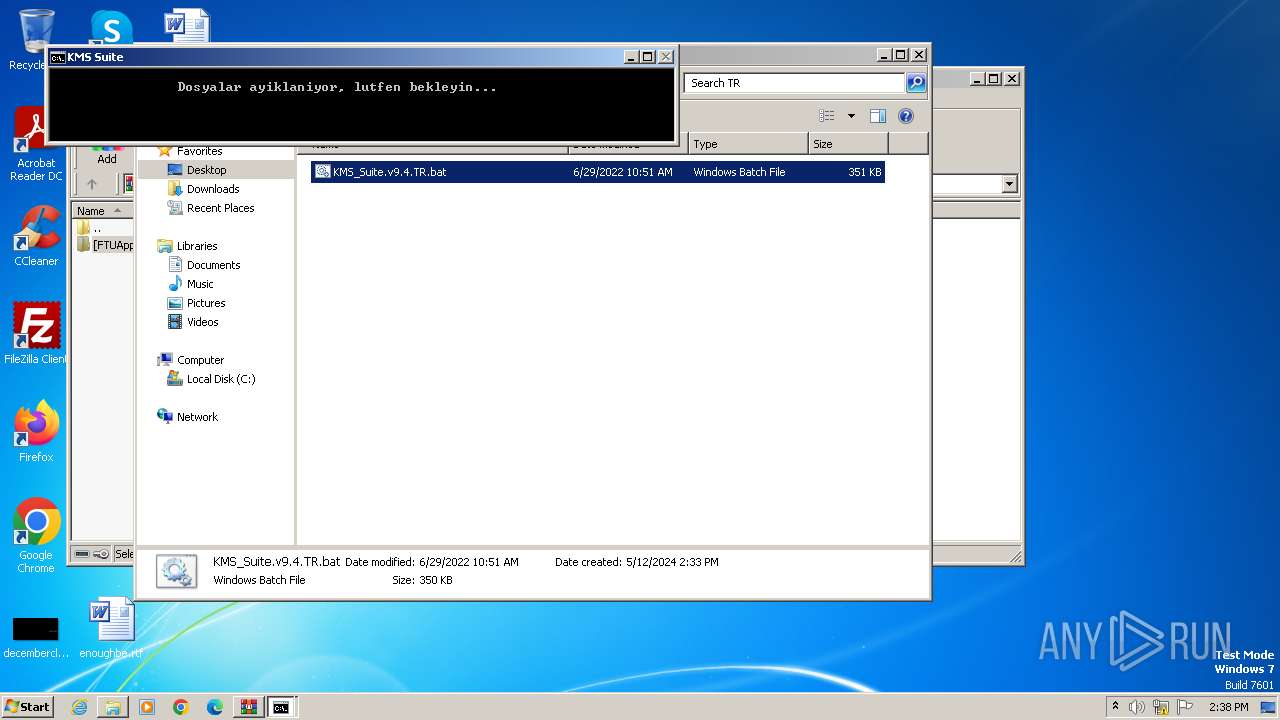Select Libraries in the navigation pane
The image size is (1280, 720).
[x=197, y=246]
